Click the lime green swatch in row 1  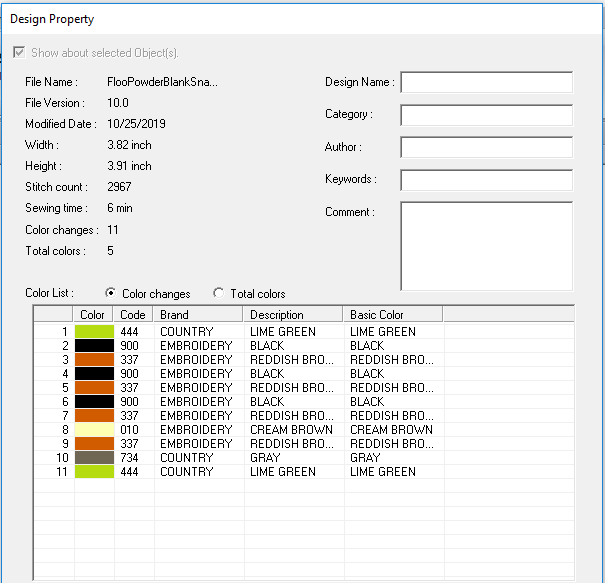94,332
